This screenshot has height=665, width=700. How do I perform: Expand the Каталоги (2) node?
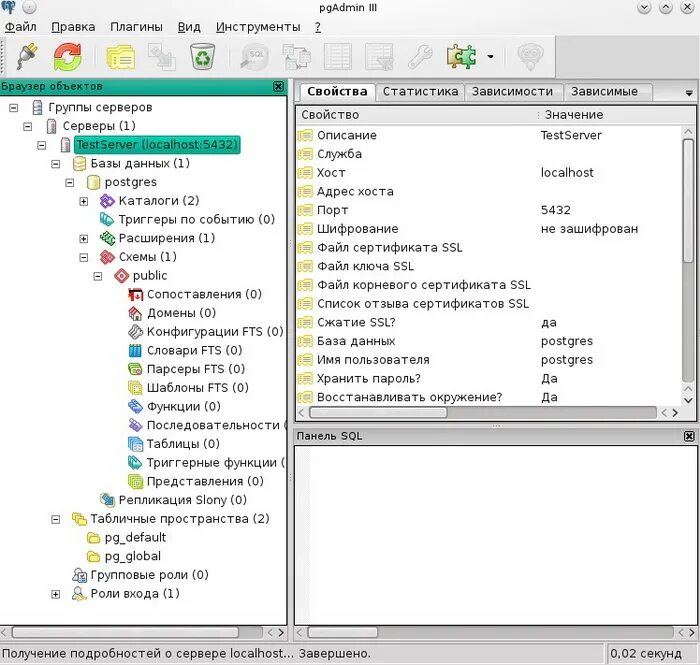click(83, 201)
